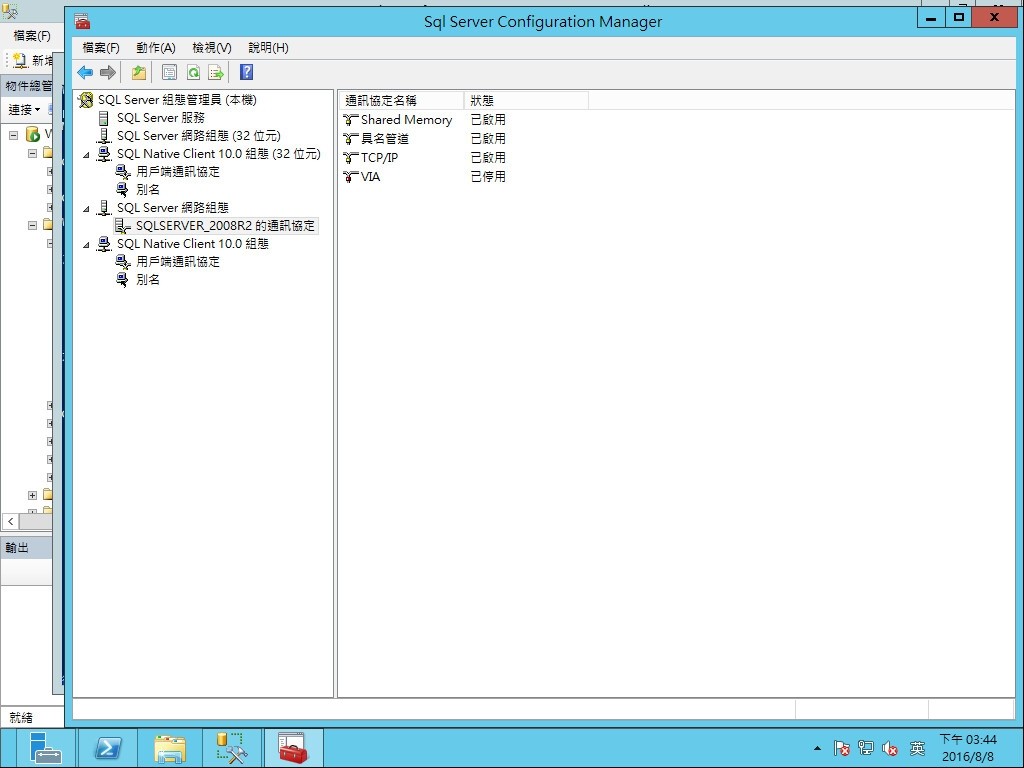
Task: Show hidden tray icons arrow
Action: click(x=817, y=748)
